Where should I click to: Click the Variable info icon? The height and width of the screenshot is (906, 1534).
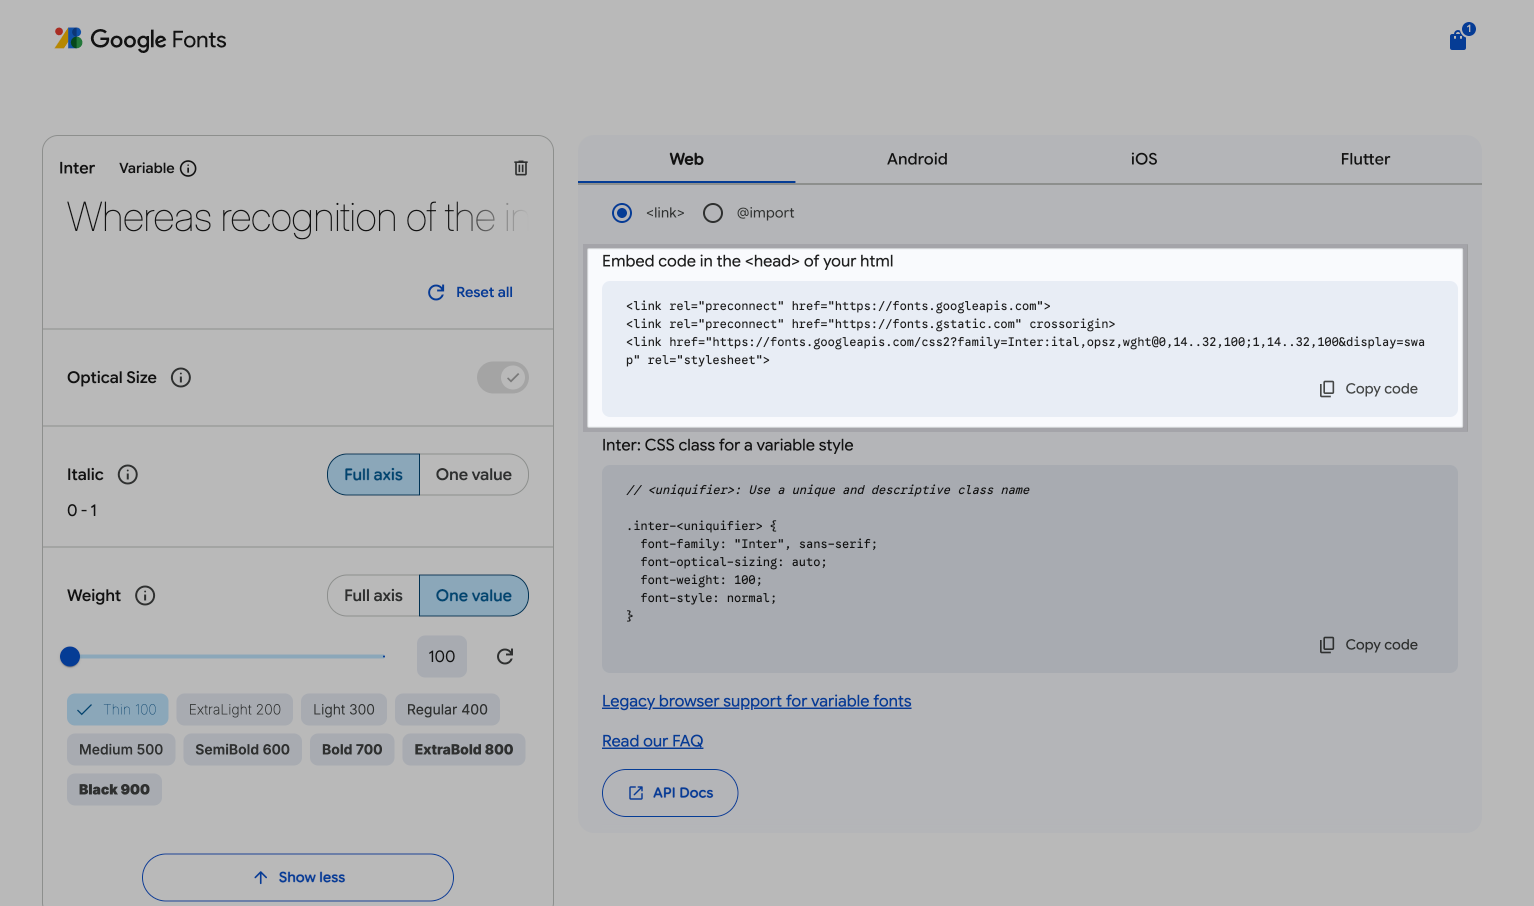coord(188,168)
